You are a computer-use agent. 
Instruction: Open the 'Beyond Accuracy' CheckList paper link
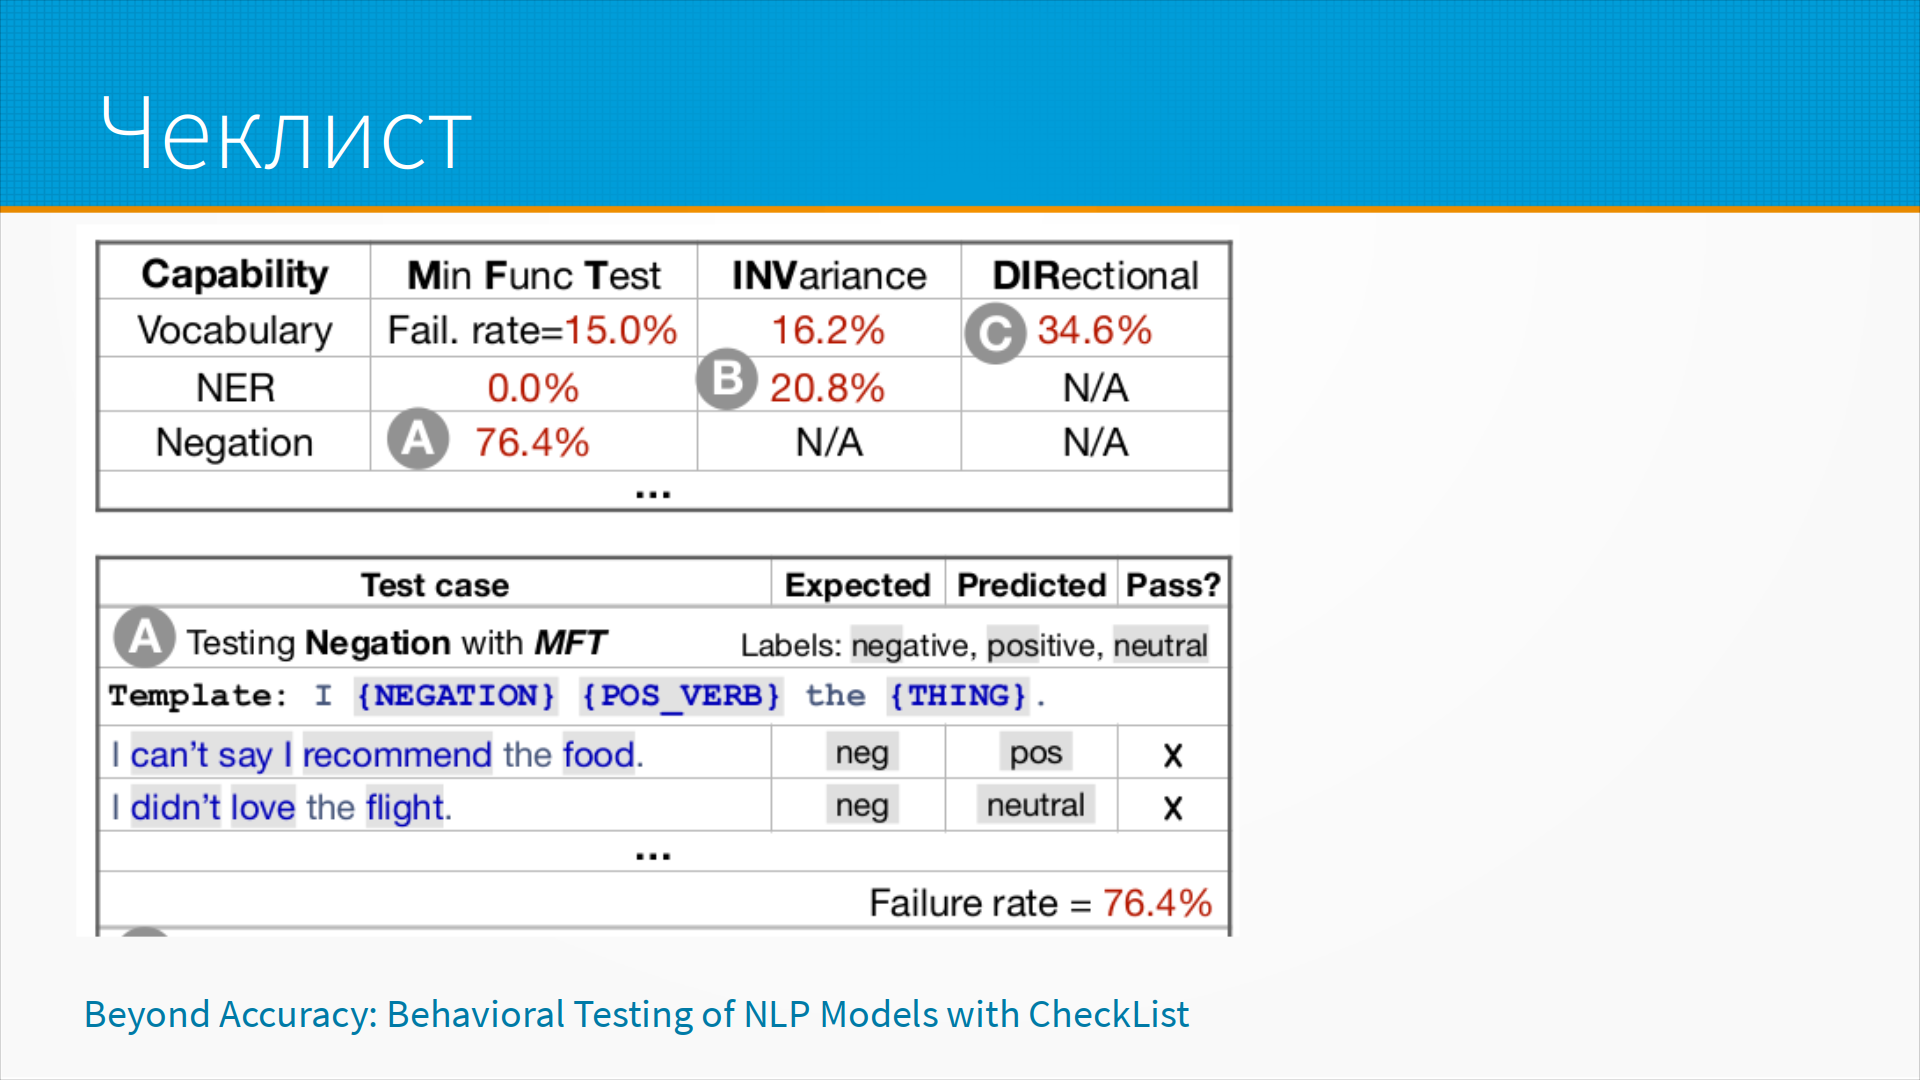(636, 1014)
